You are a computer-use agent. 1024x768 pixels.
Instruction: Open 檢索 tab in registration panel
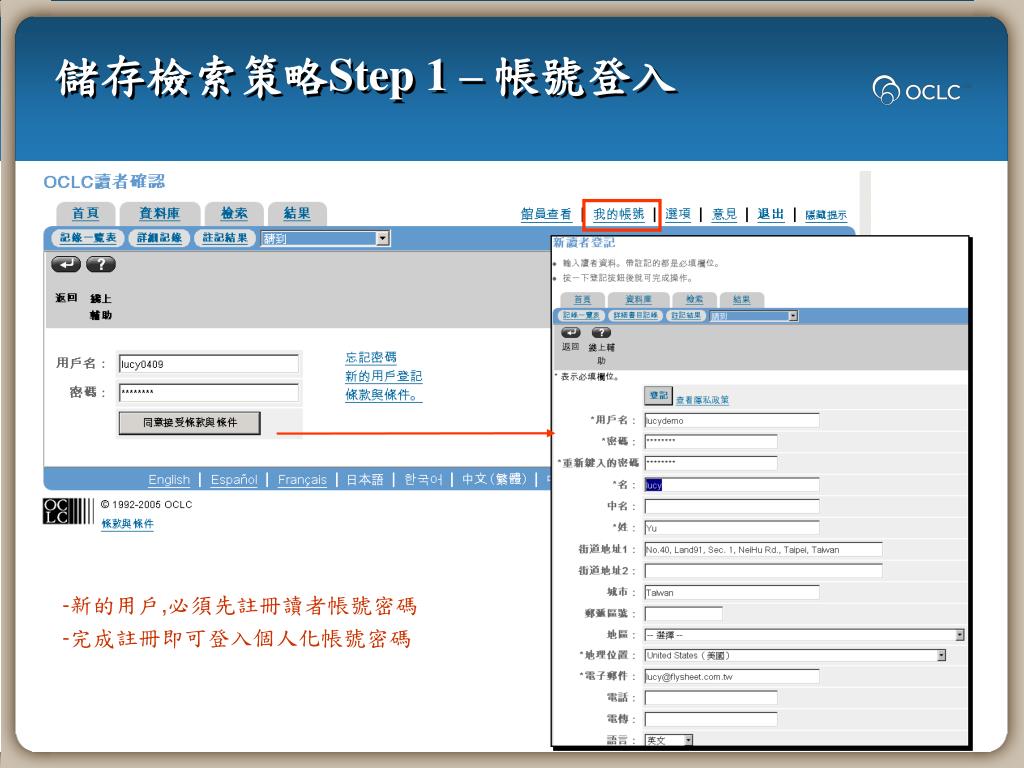tap(694, 299)
